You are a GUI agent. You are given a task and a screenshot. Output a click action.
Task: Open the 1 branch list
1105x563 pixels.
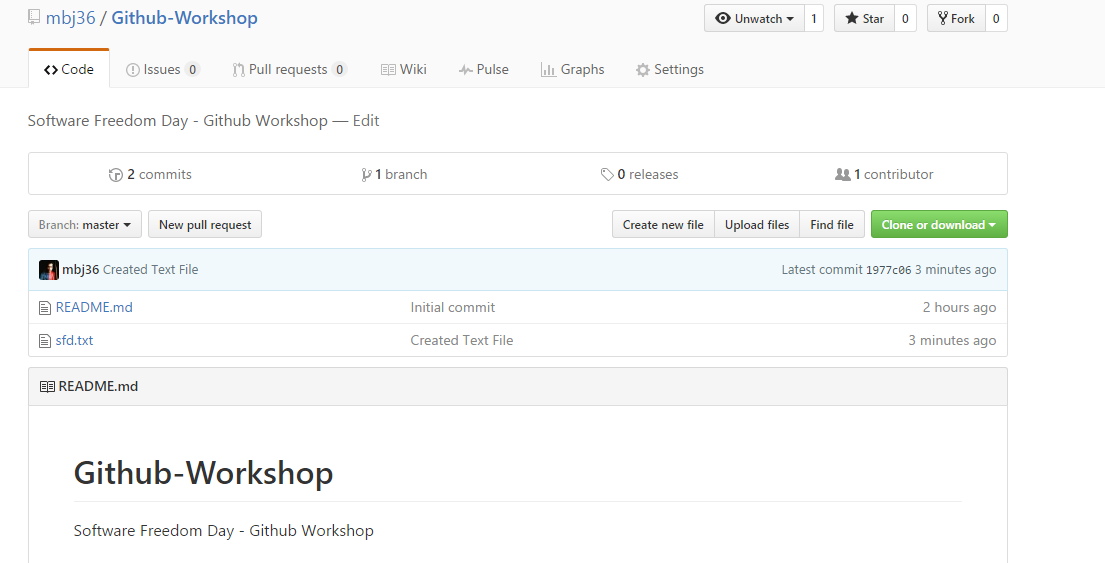tap(394, 174)
